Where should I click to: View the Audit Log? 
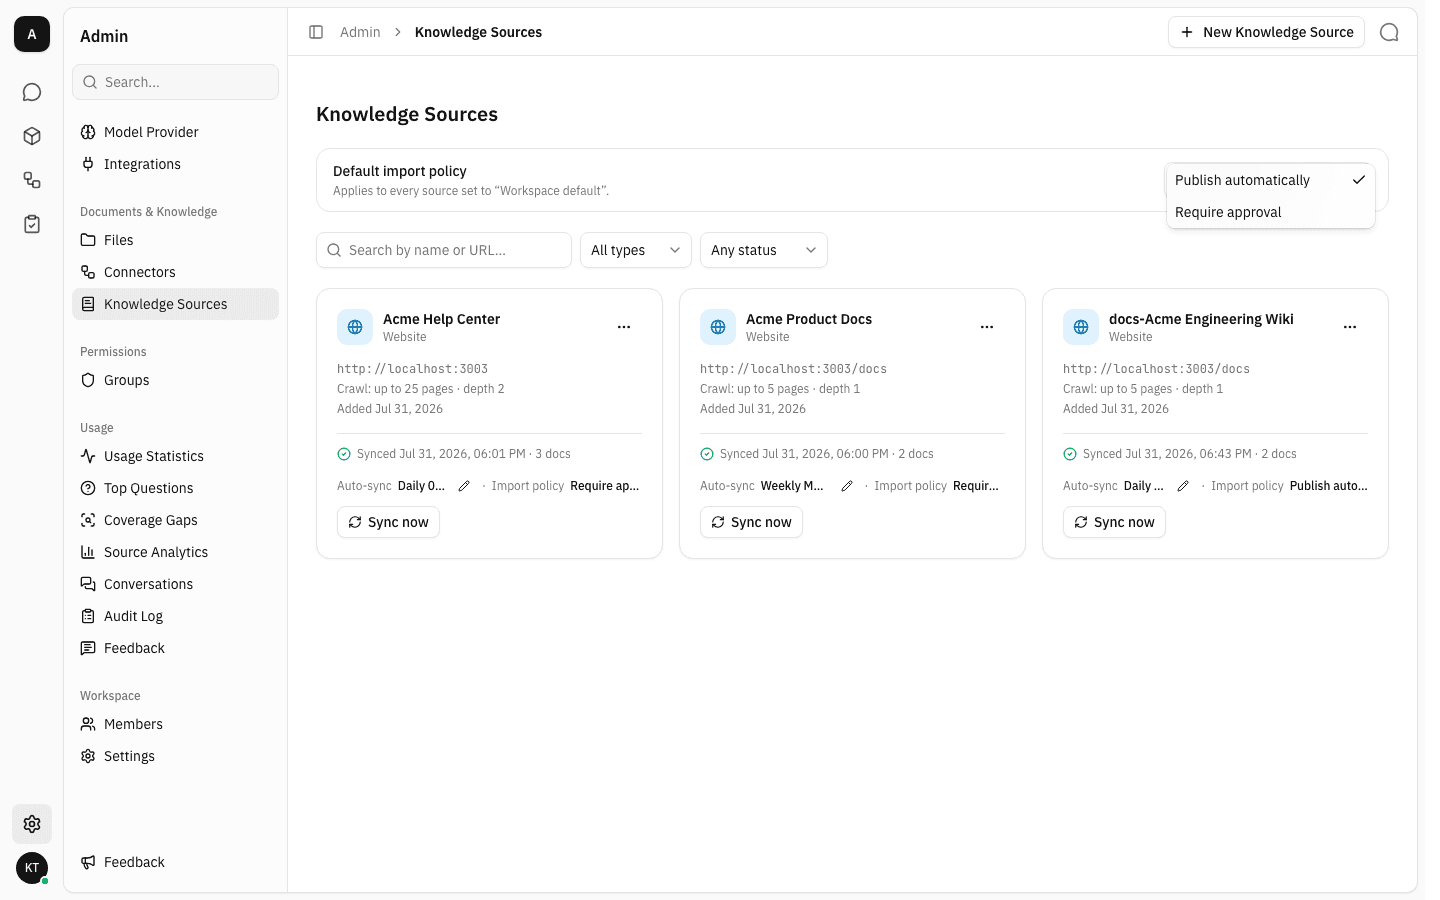point(175,616)
